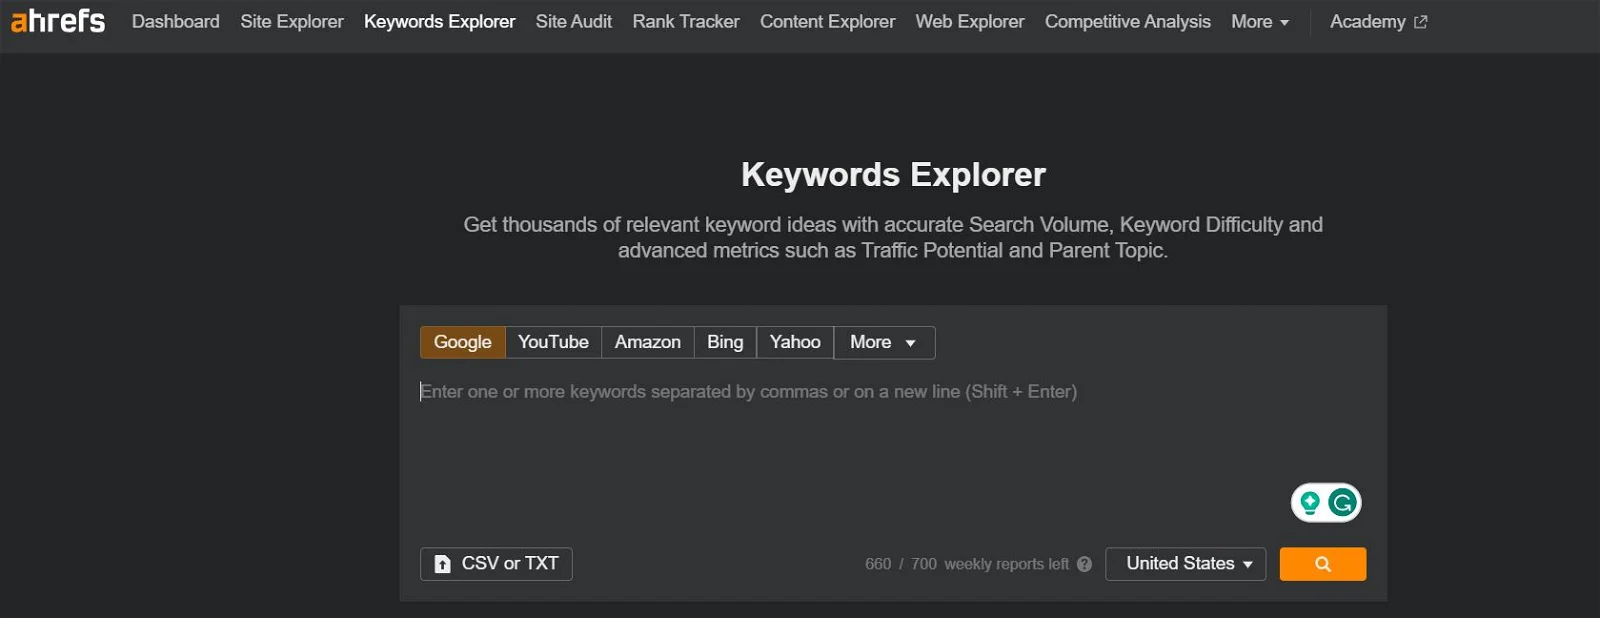
Task: Open the United States country dropdown
Action: click(x=1185, y=564)
